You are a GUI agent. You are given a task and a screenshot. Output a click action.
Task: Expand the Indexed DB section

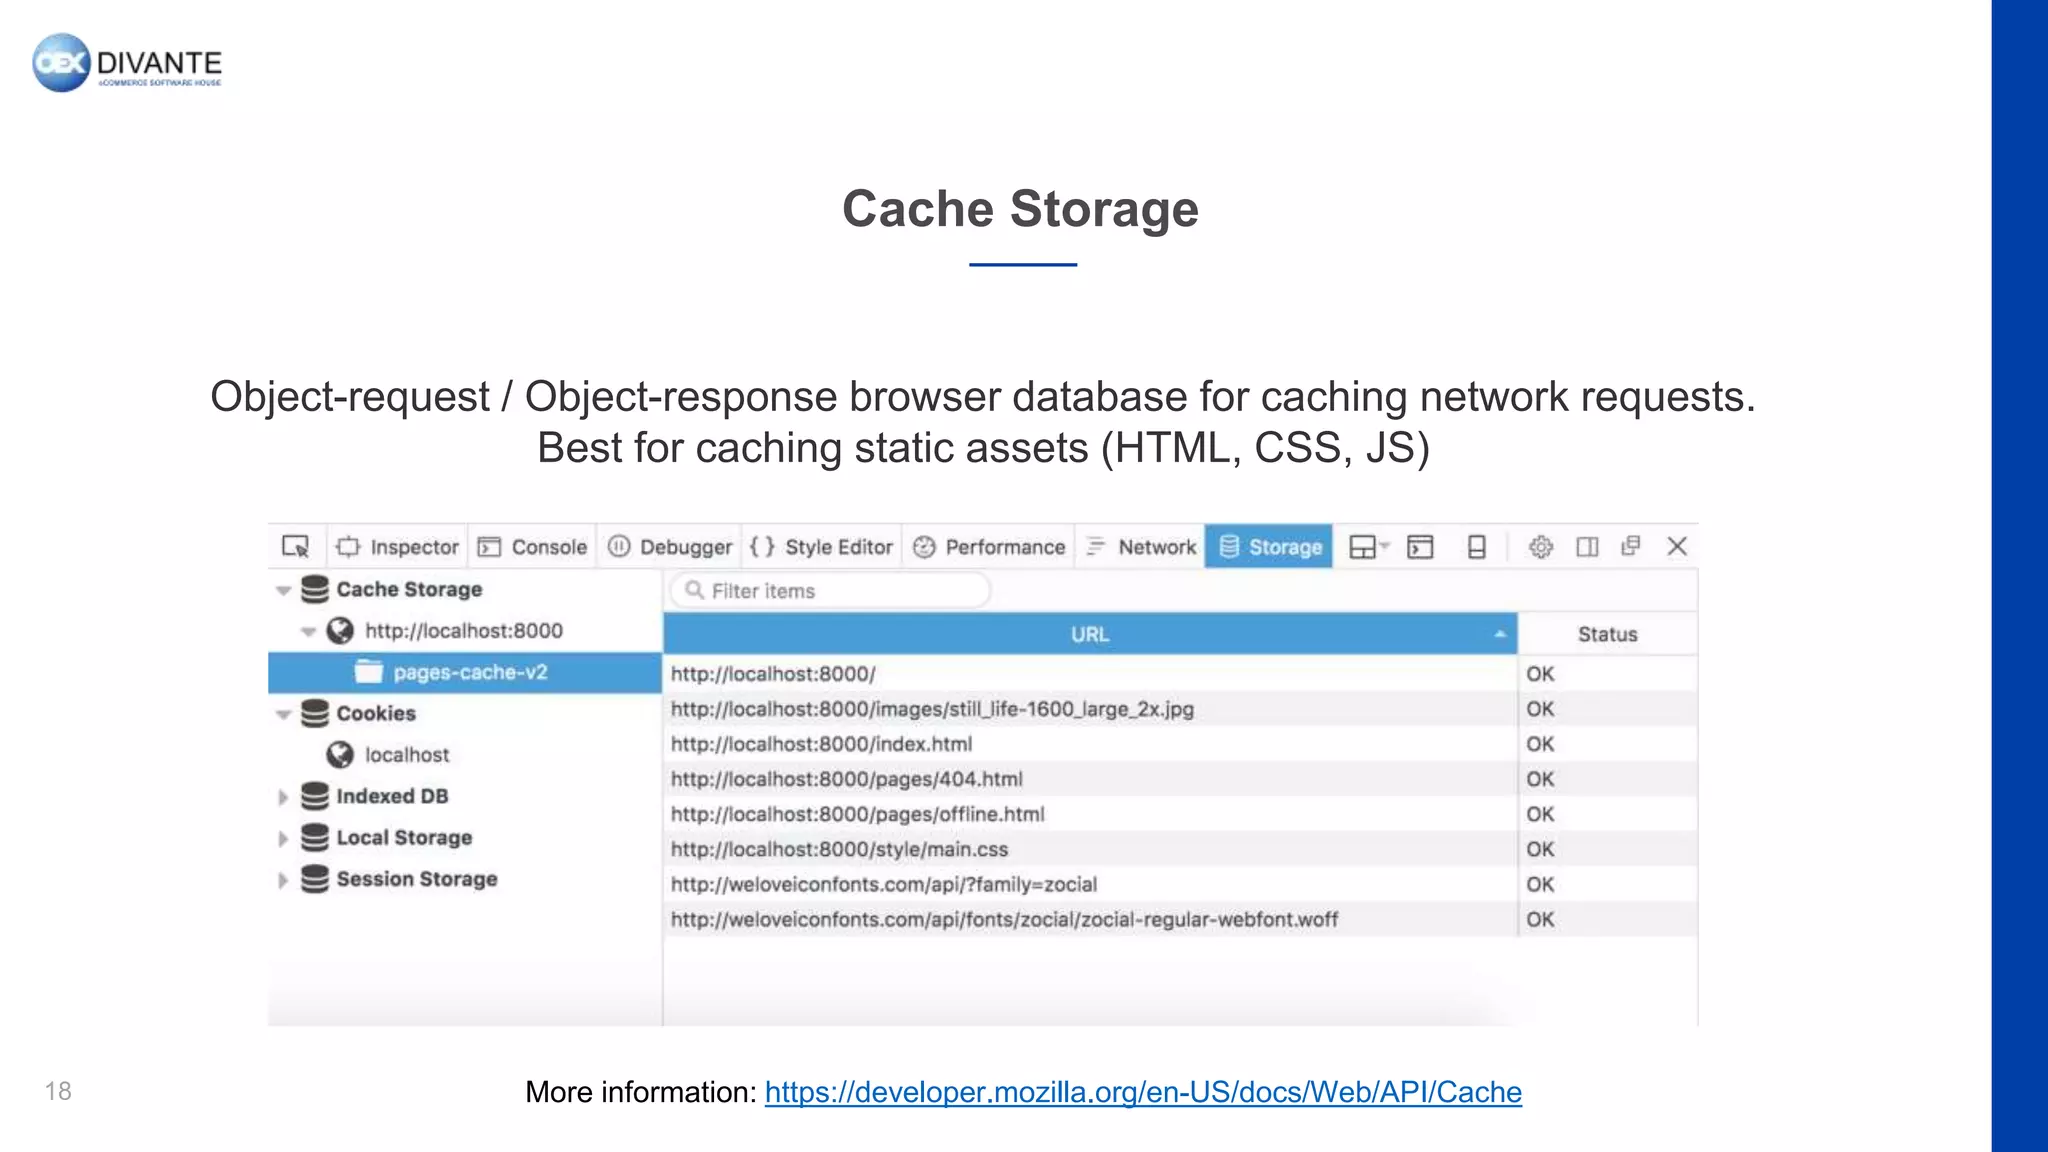click(x=283, y=797)
